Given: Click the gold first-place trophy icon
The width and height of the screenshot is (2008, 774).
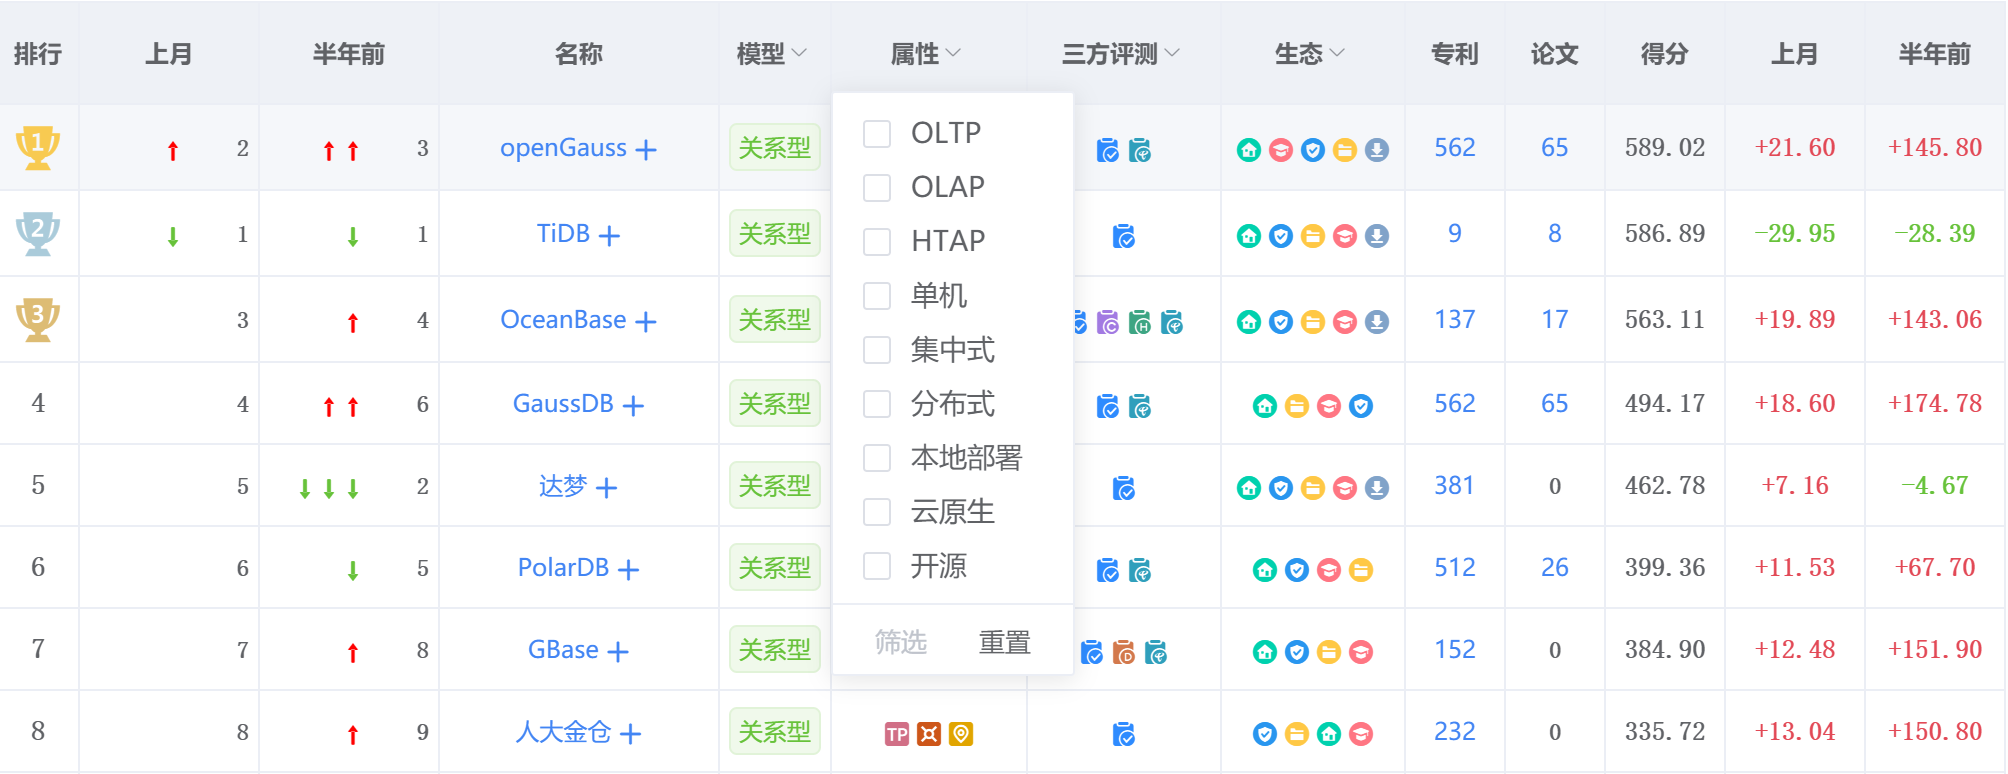Looking at the screenshot, I should pos(38,148).
